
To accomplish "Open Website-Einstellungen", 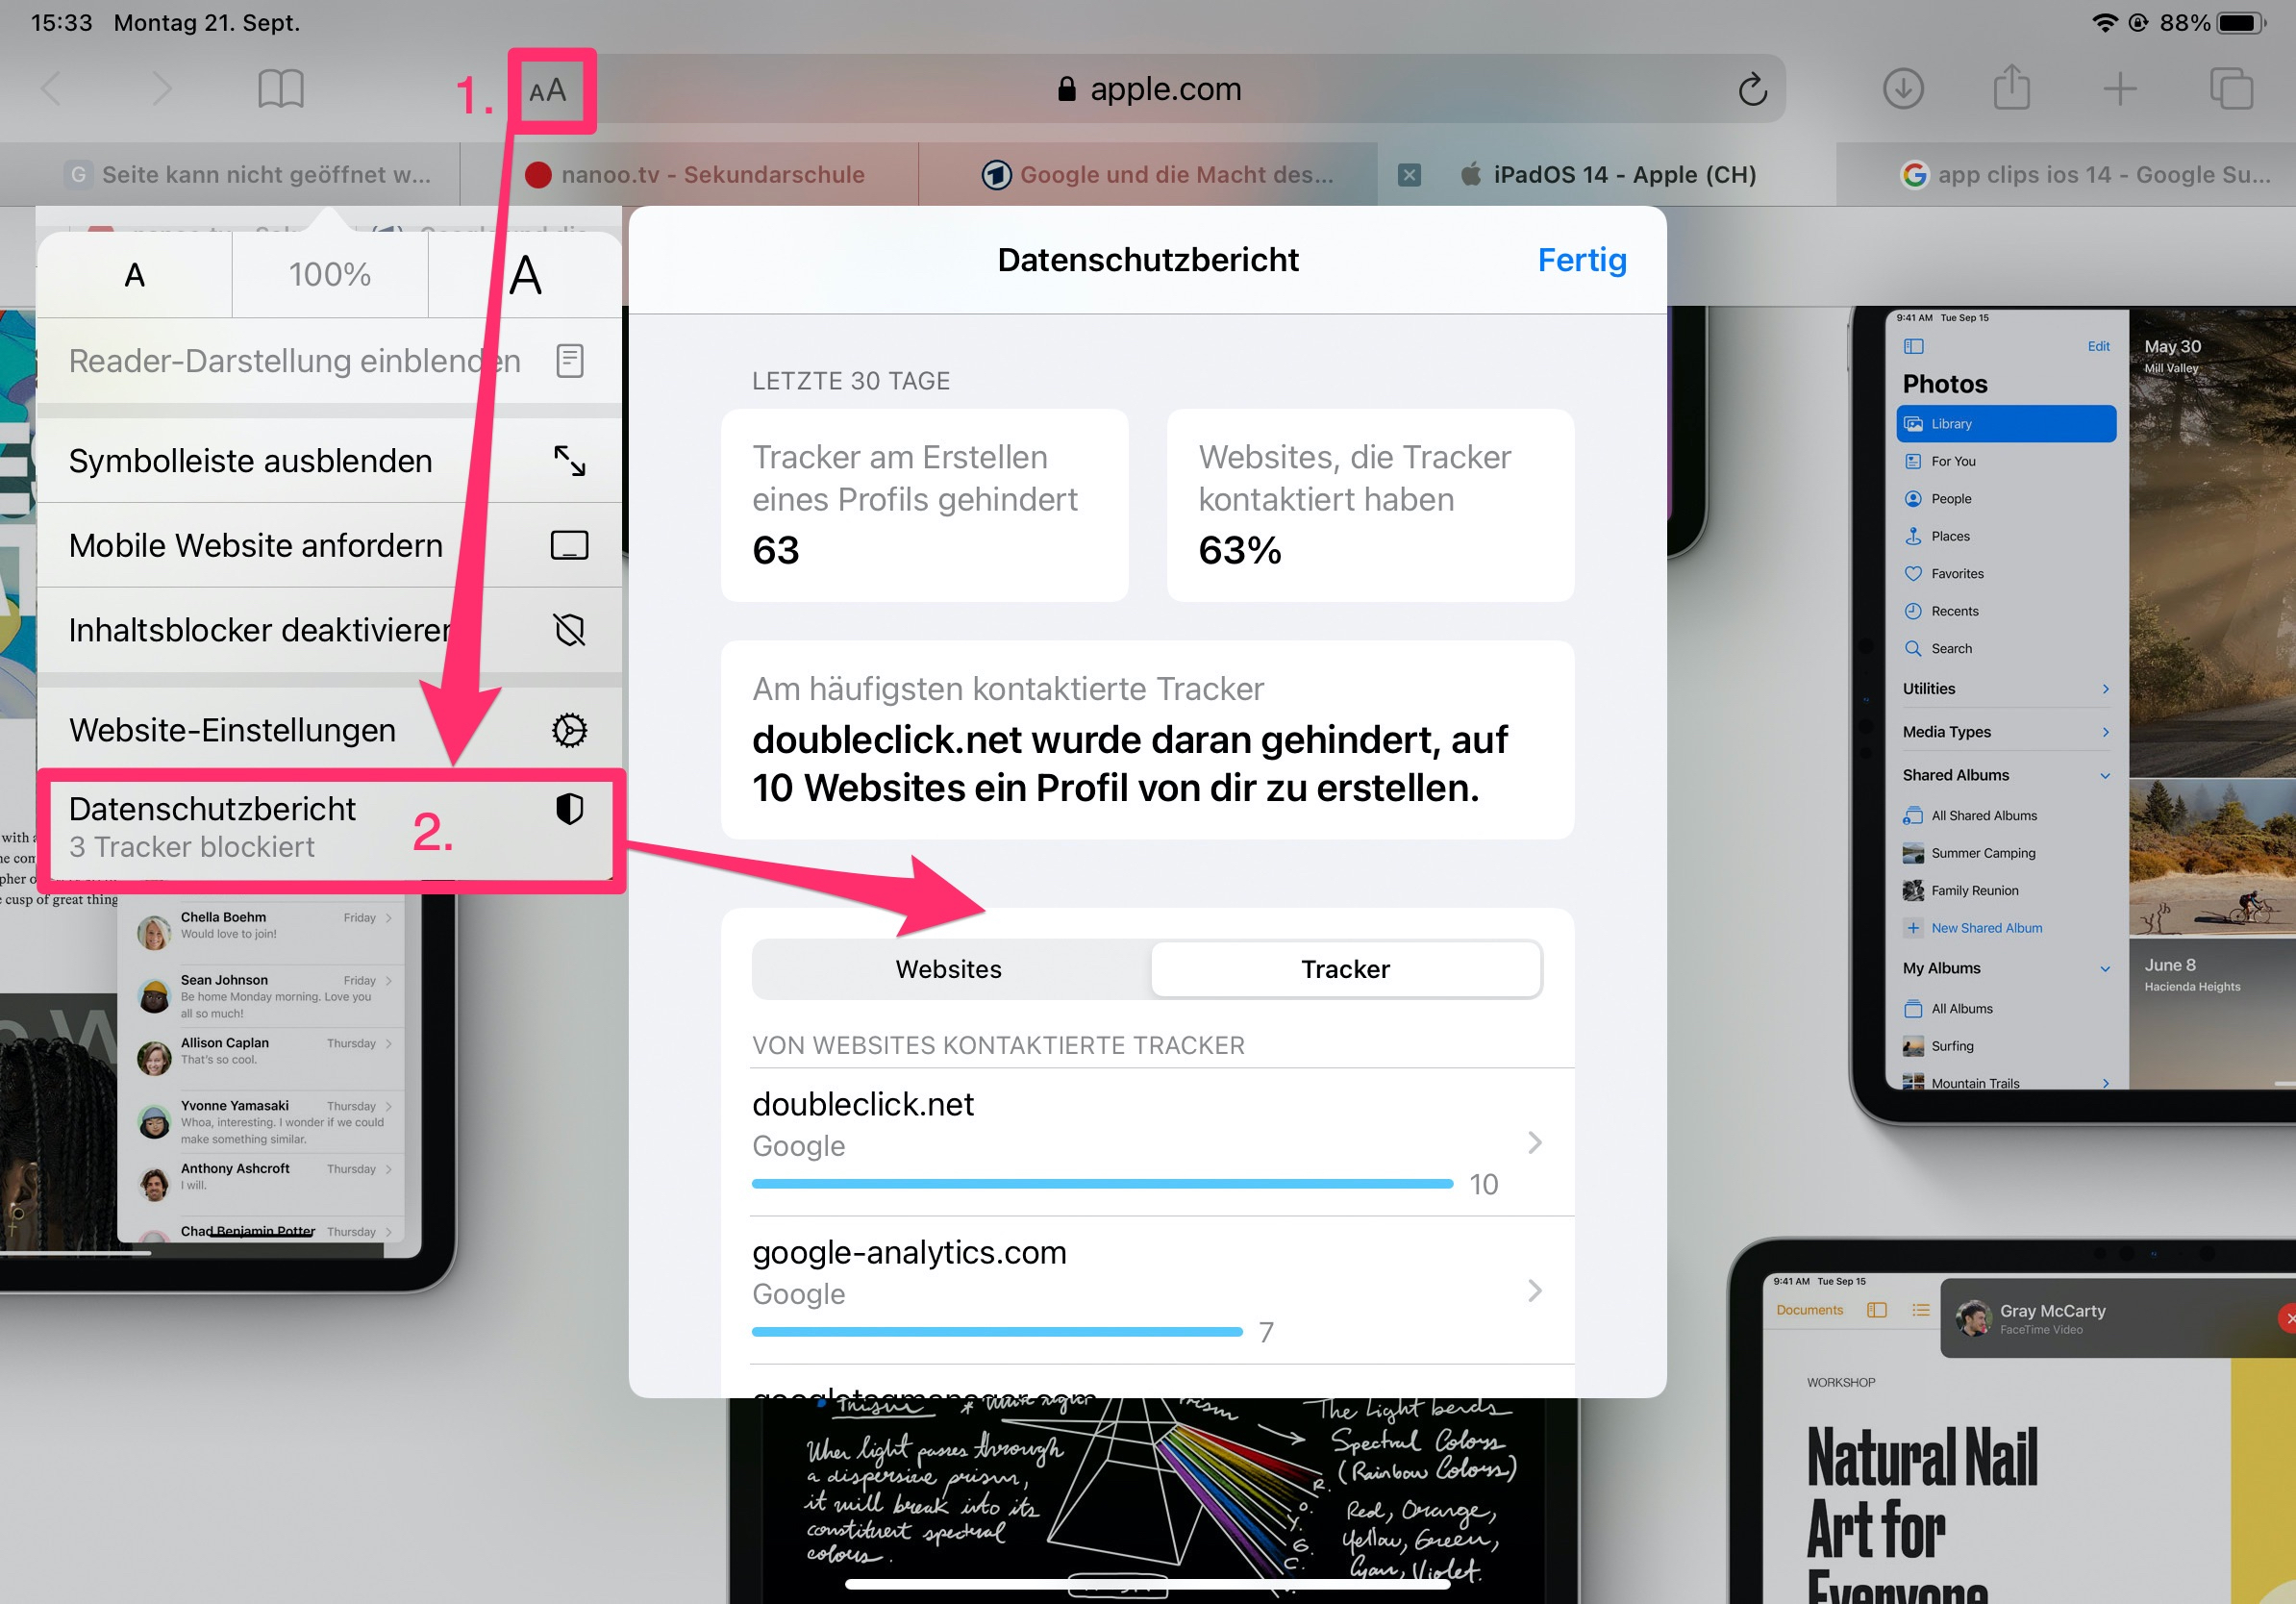I will pyautogui.click(x=328, y=730).
